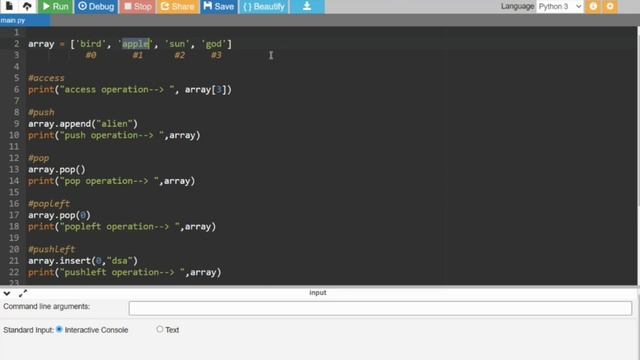Expand the input panel to fullscreen
Image resolution: width=640 pixels, height=360 pixels.
[x=23, y=293]
